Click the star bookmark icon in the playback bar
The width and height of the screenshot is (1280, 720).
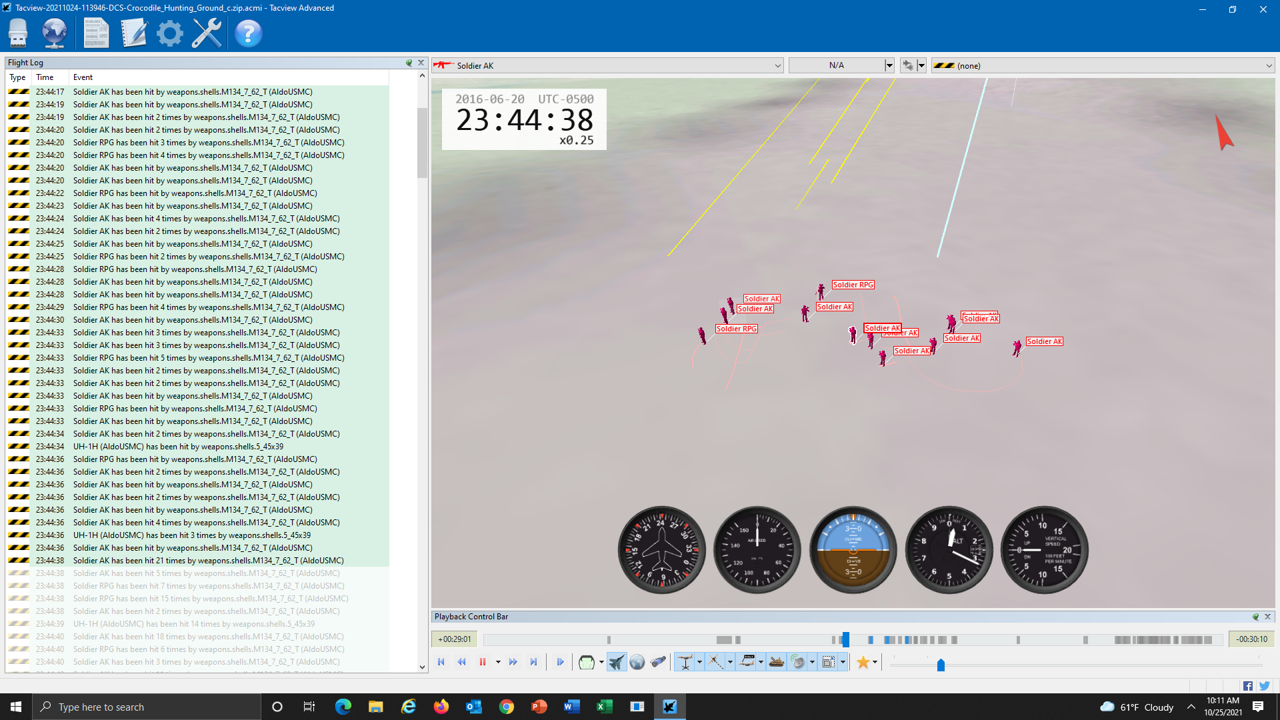click(862, 662)
